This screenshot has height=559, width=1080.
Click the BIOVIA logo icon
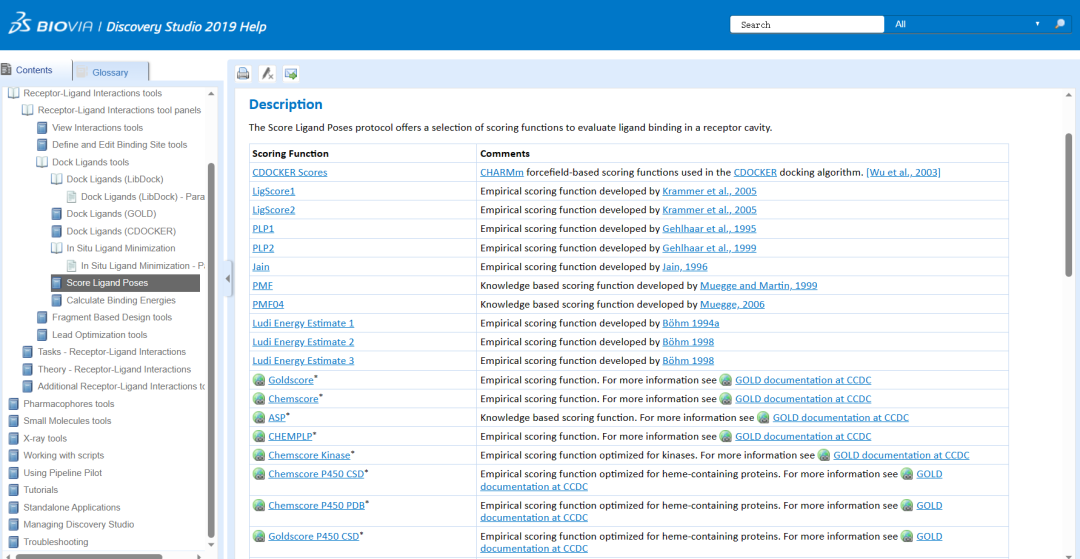pyautogui.click(x=19, y=25)
